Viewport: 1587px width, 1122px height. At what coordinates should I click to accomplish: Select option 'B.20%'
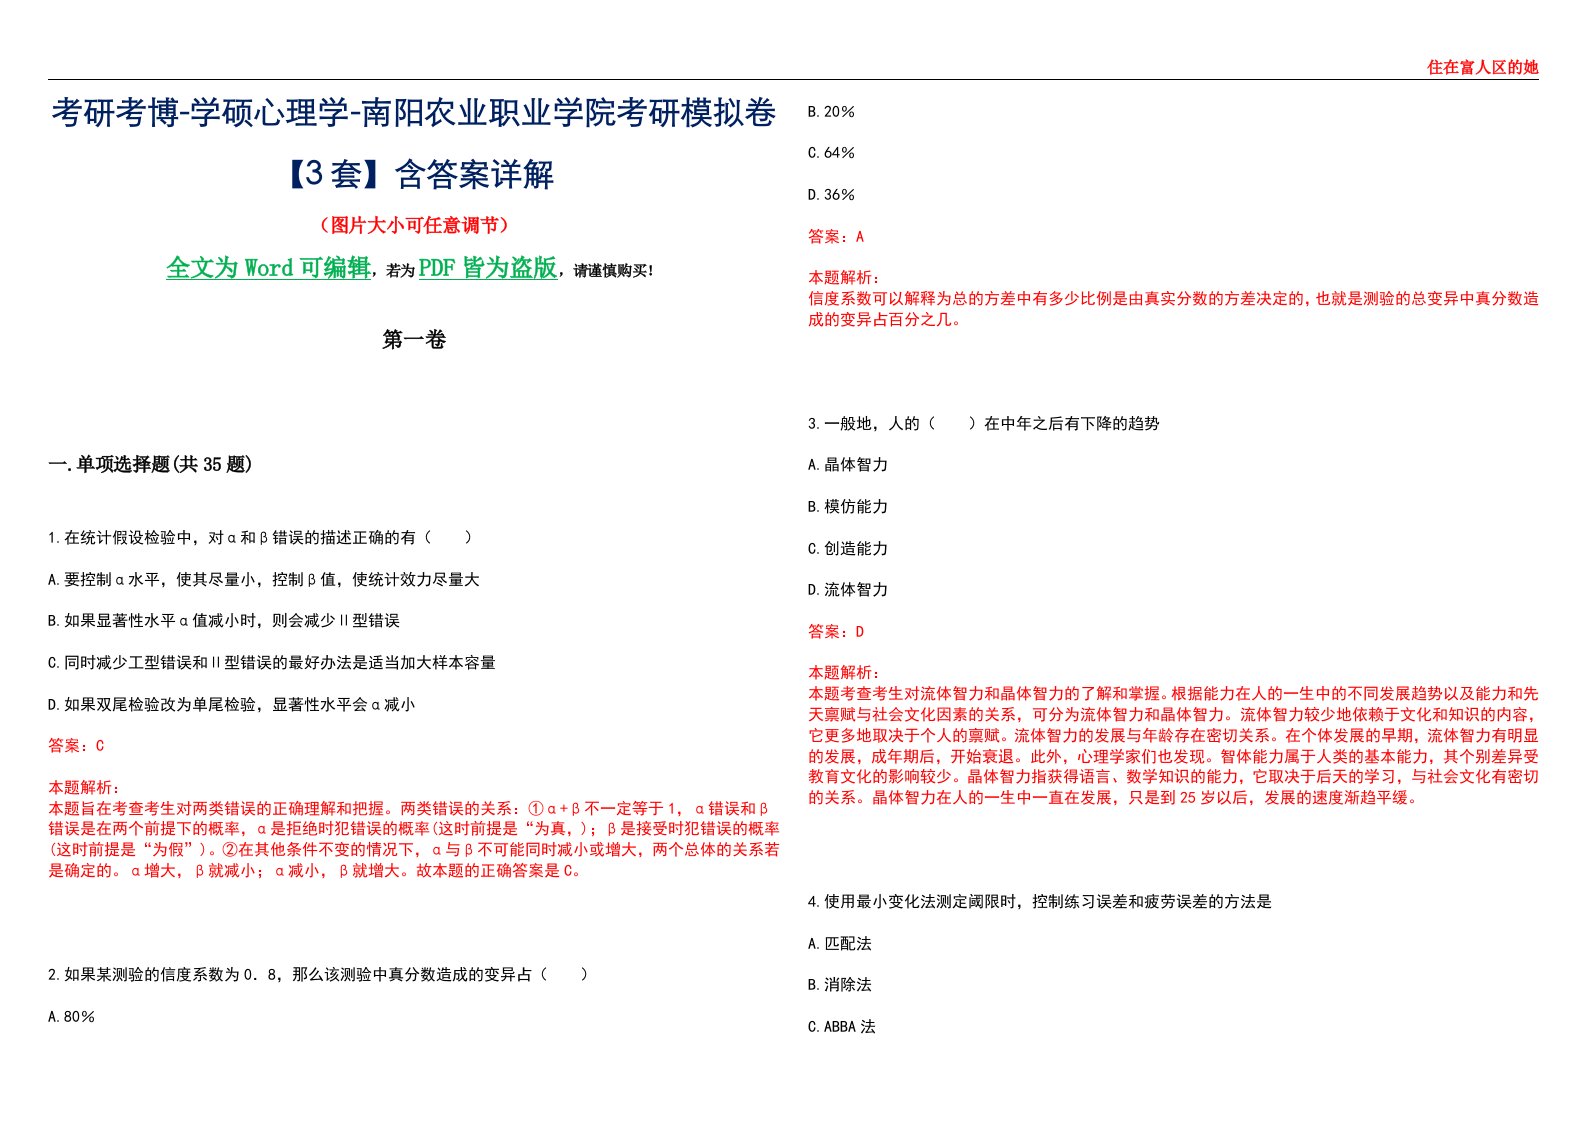(x=831, y=112)
